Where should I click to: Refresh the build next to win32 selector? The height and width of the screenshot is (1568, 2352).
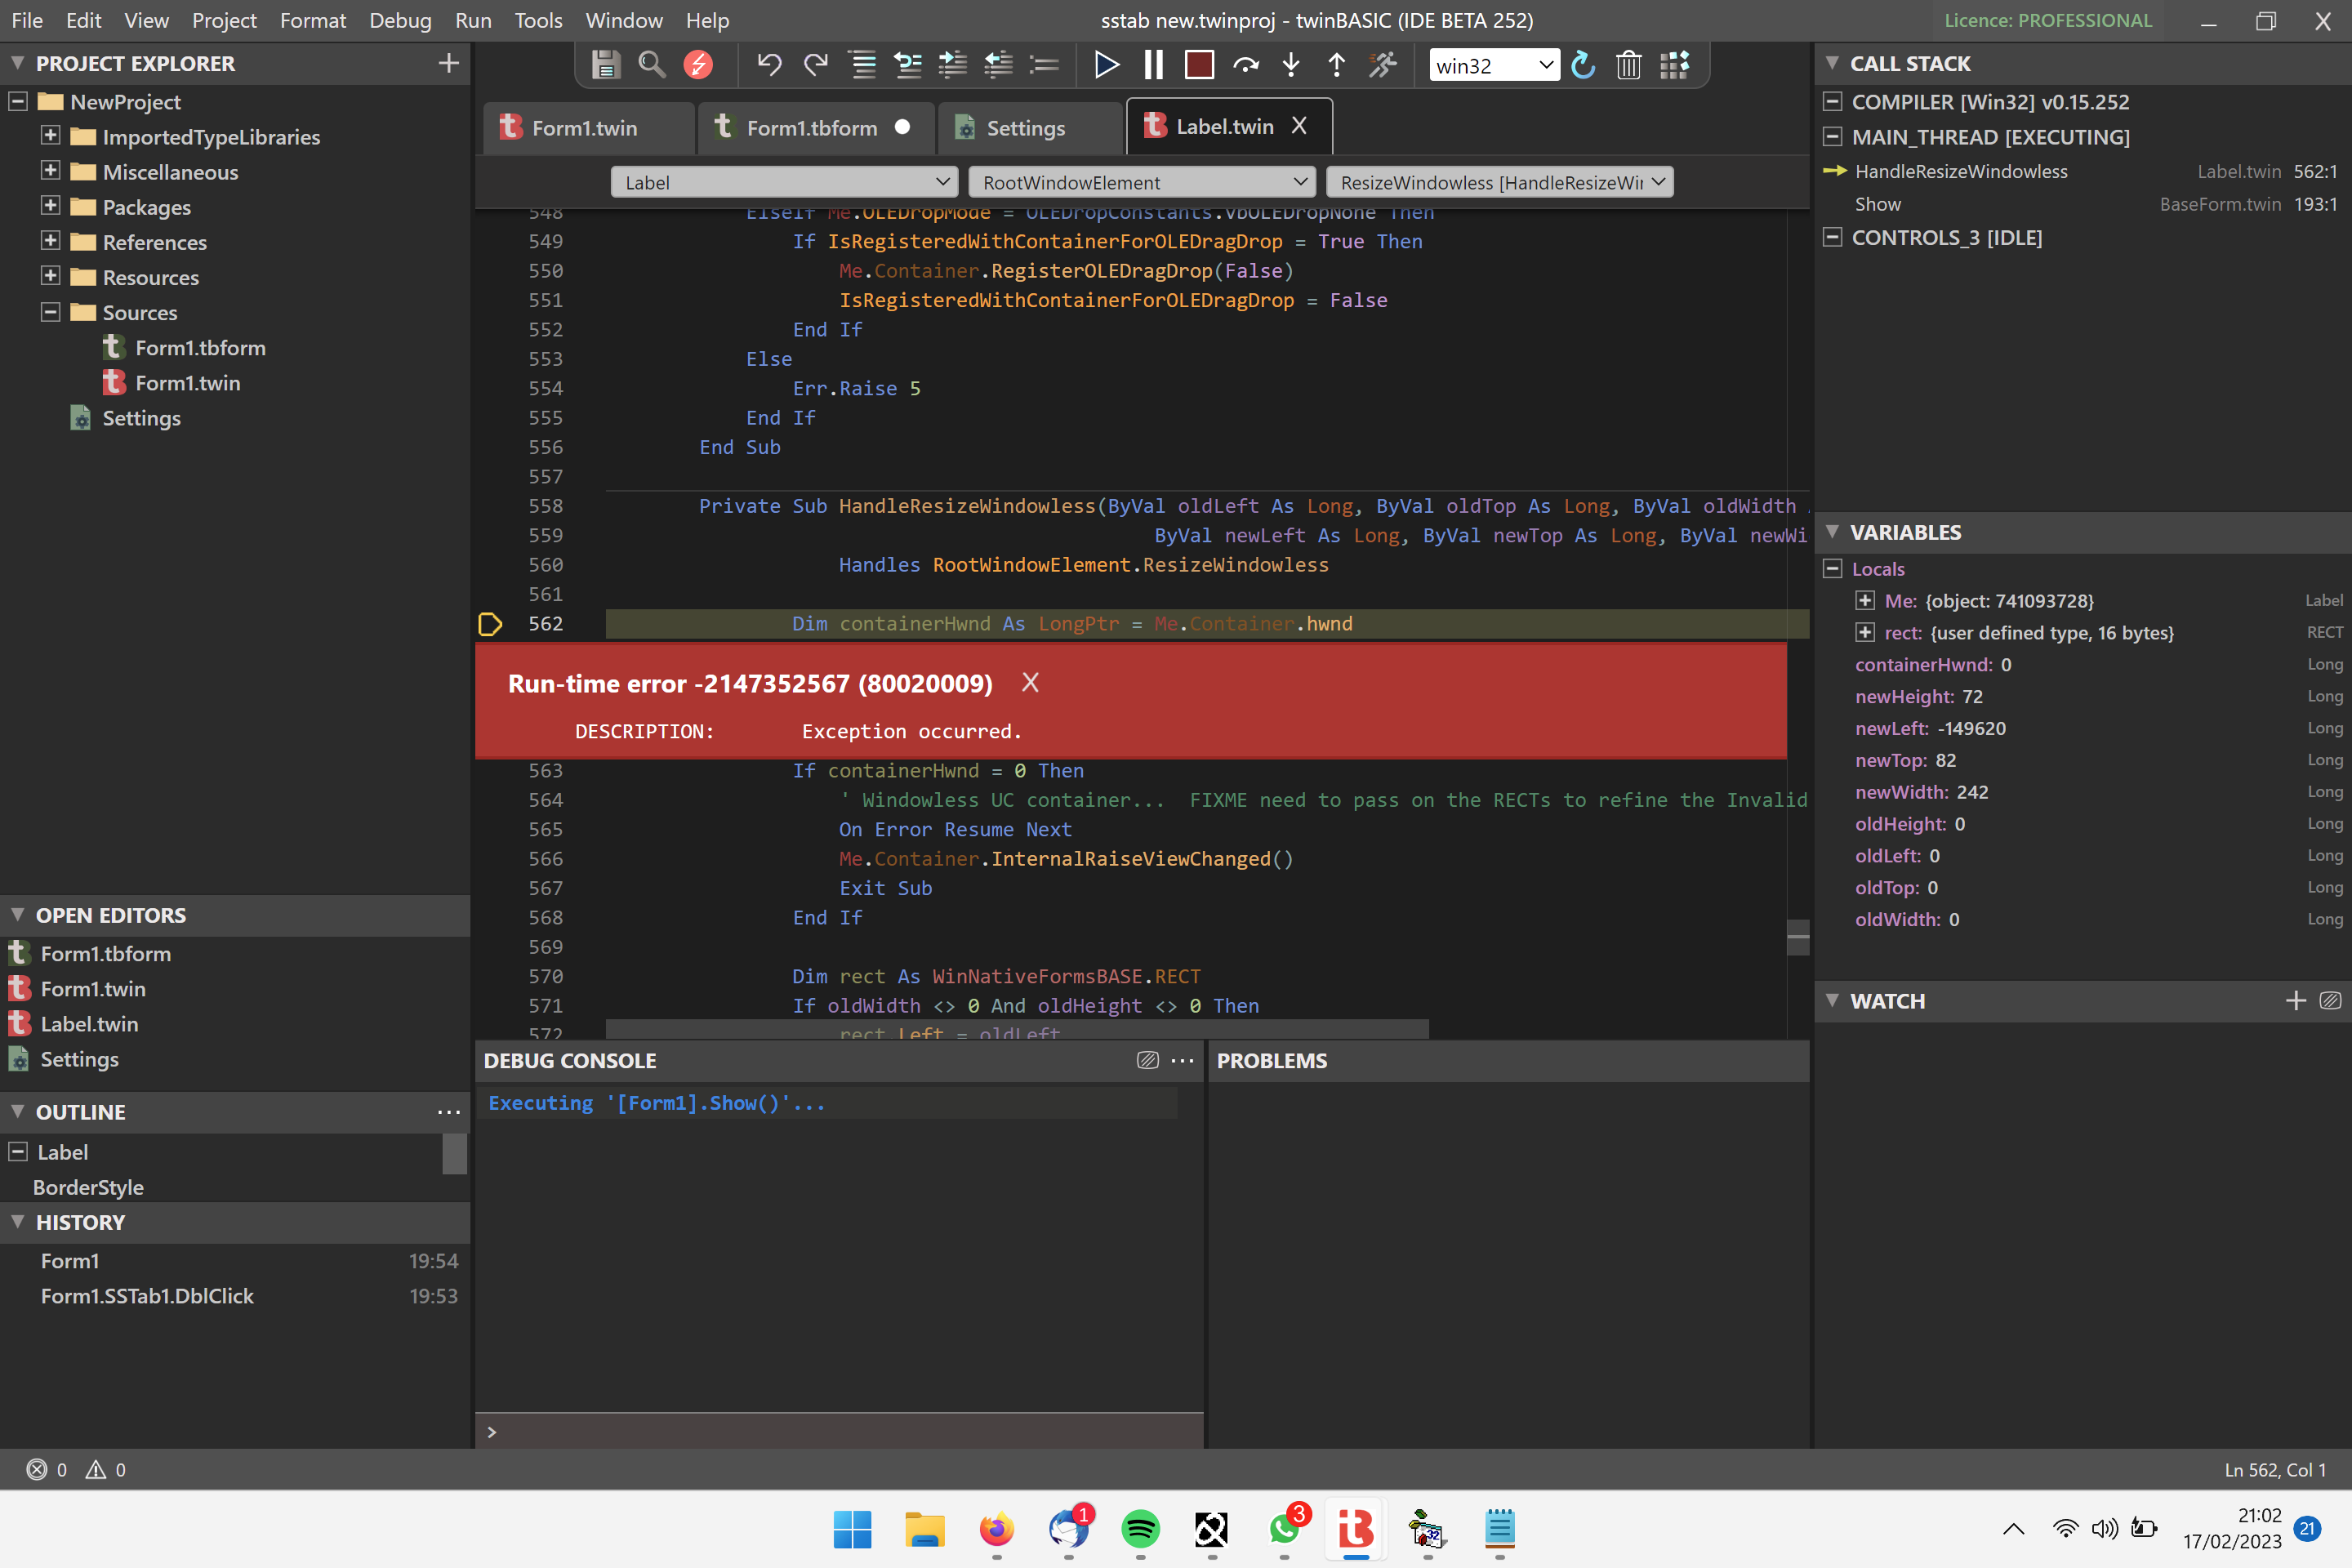point(1583,65)
